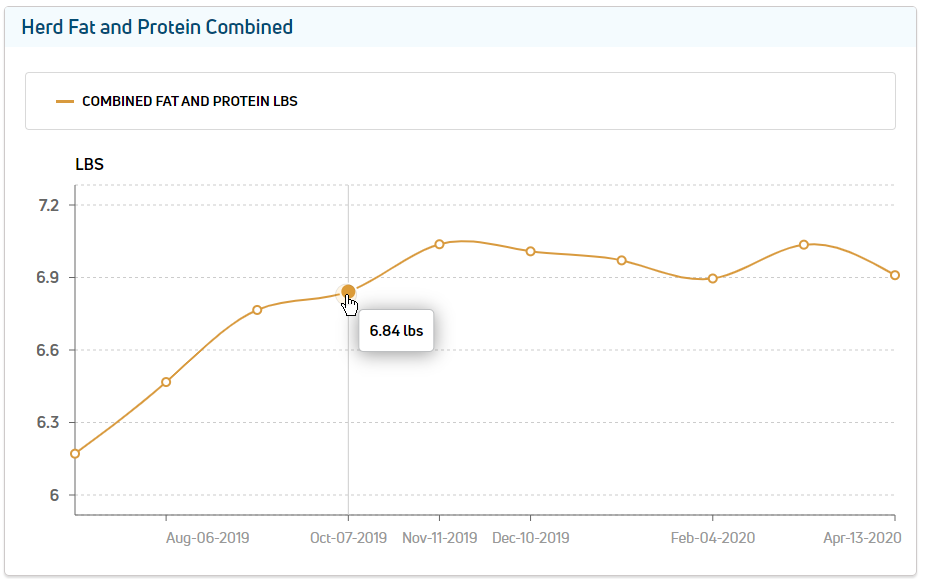Screen dimensions: 925x579
Task: Select the data point above Nov-11-2019
Action: 439,244
